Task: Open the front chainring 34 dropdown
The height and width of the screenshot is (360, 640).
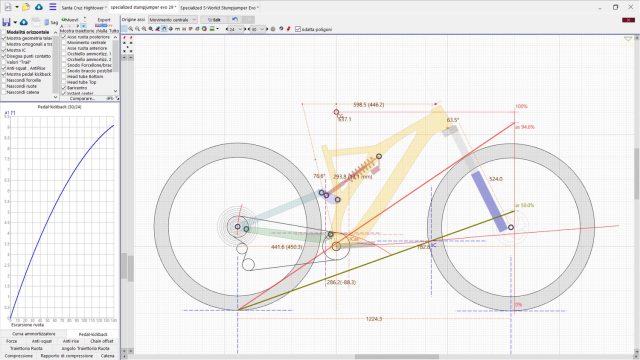Action: (x=235, y=29)
